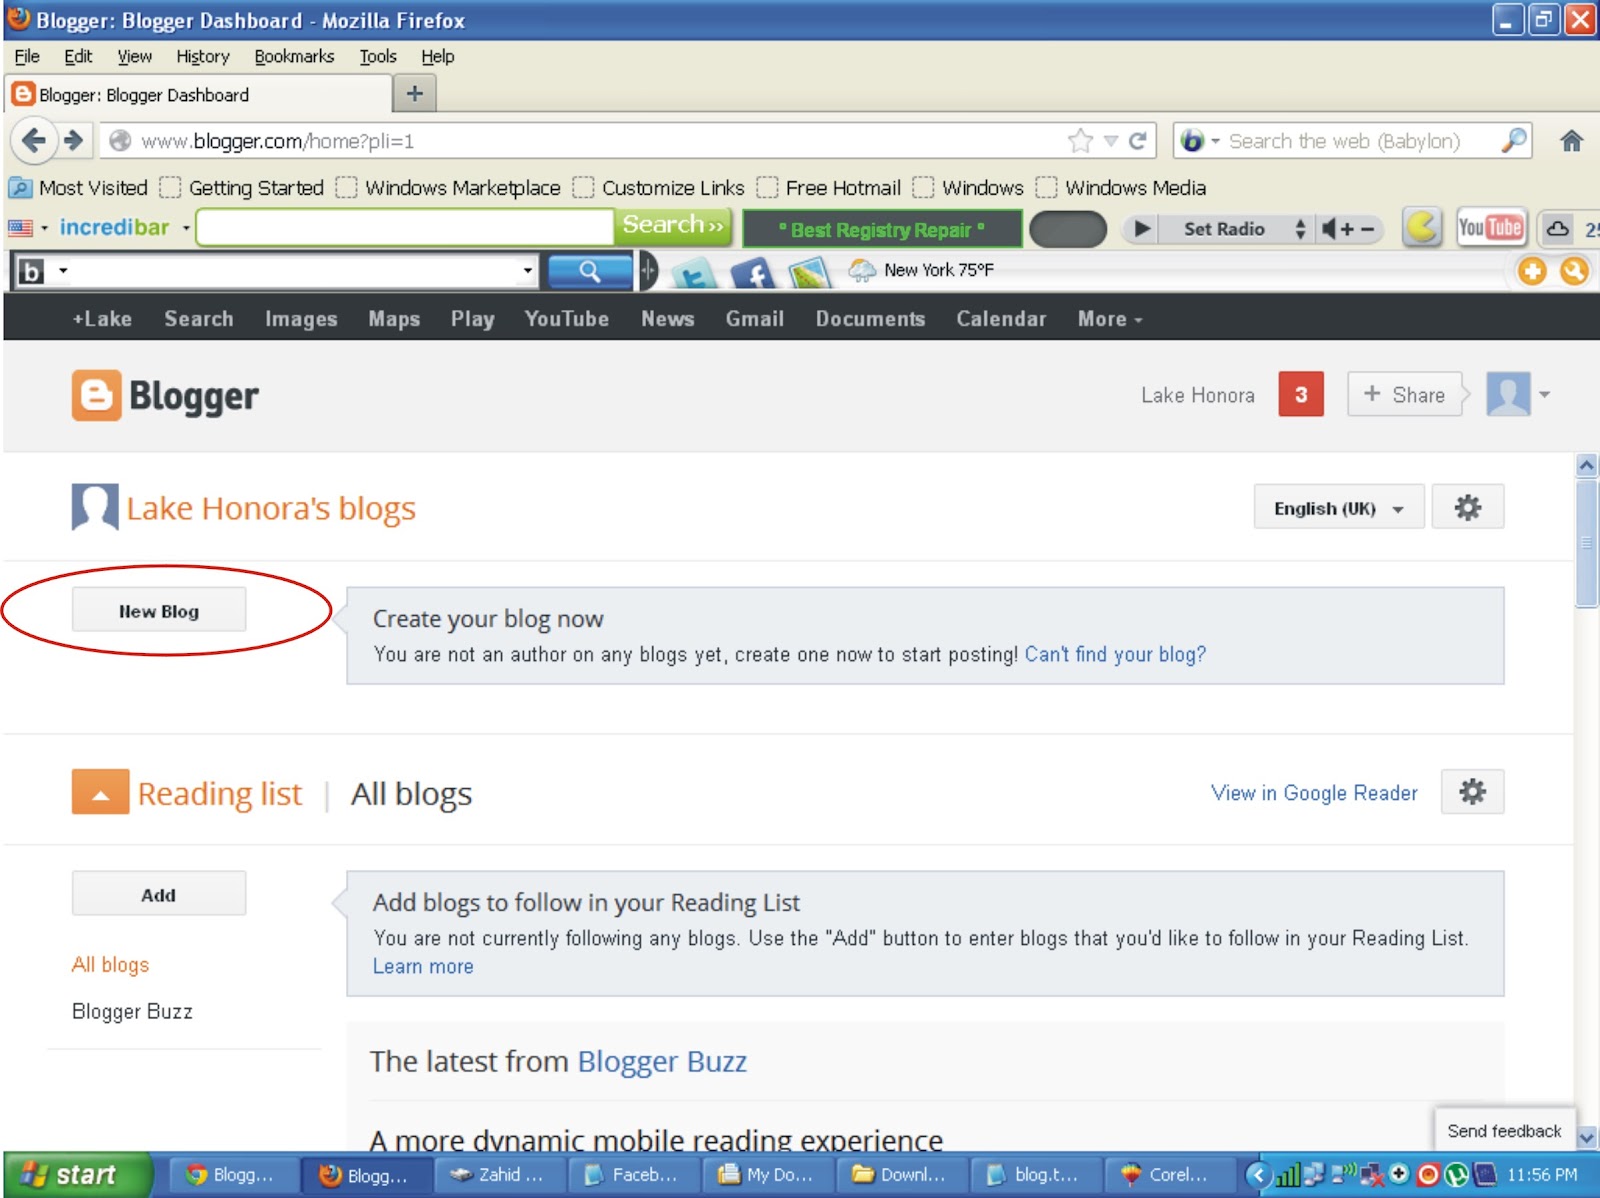Click the uTorrent tray icon

point(1457,1174)
